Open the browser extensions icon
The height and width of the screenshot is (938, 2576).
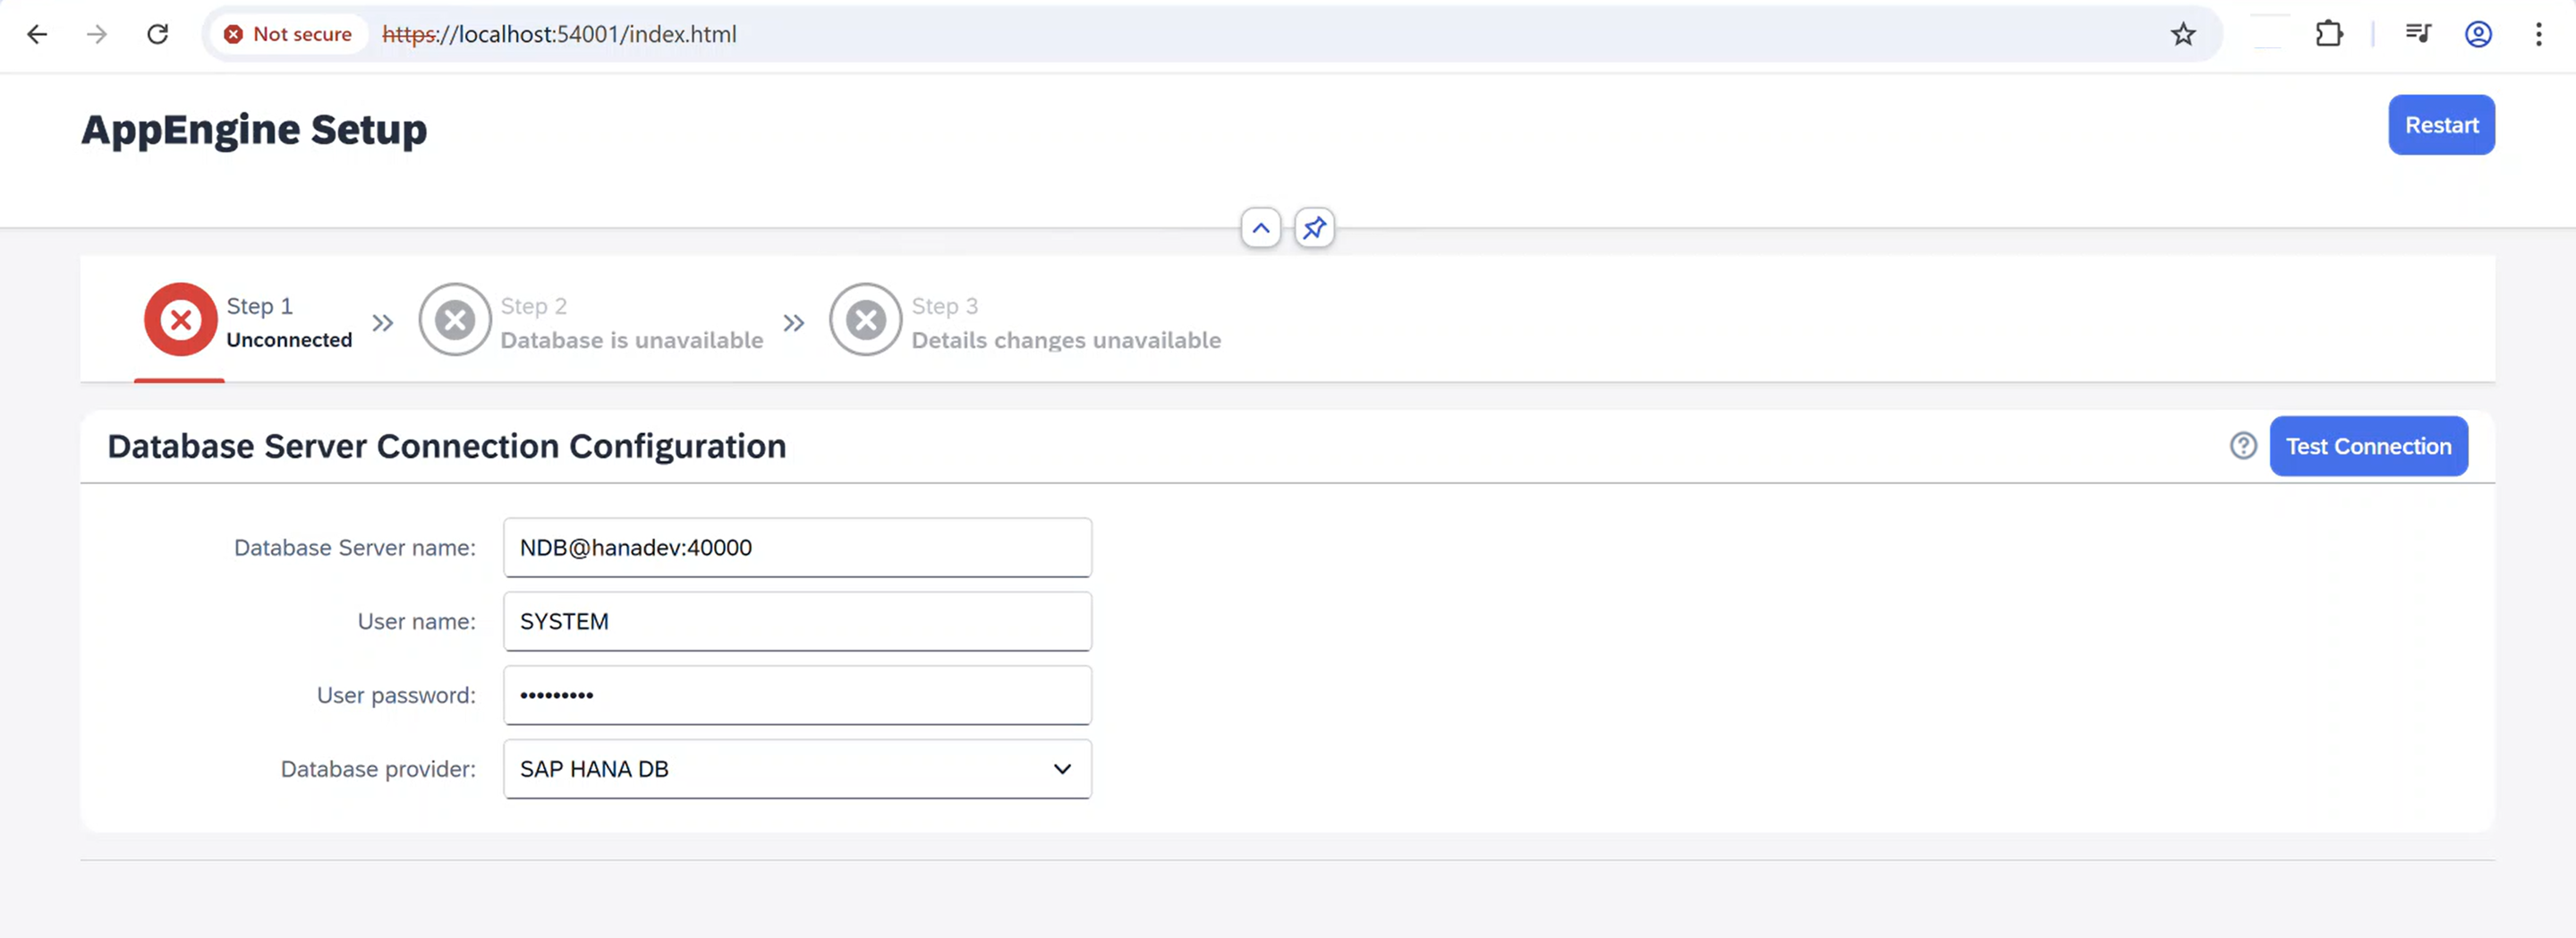(x=2329, y=33)
